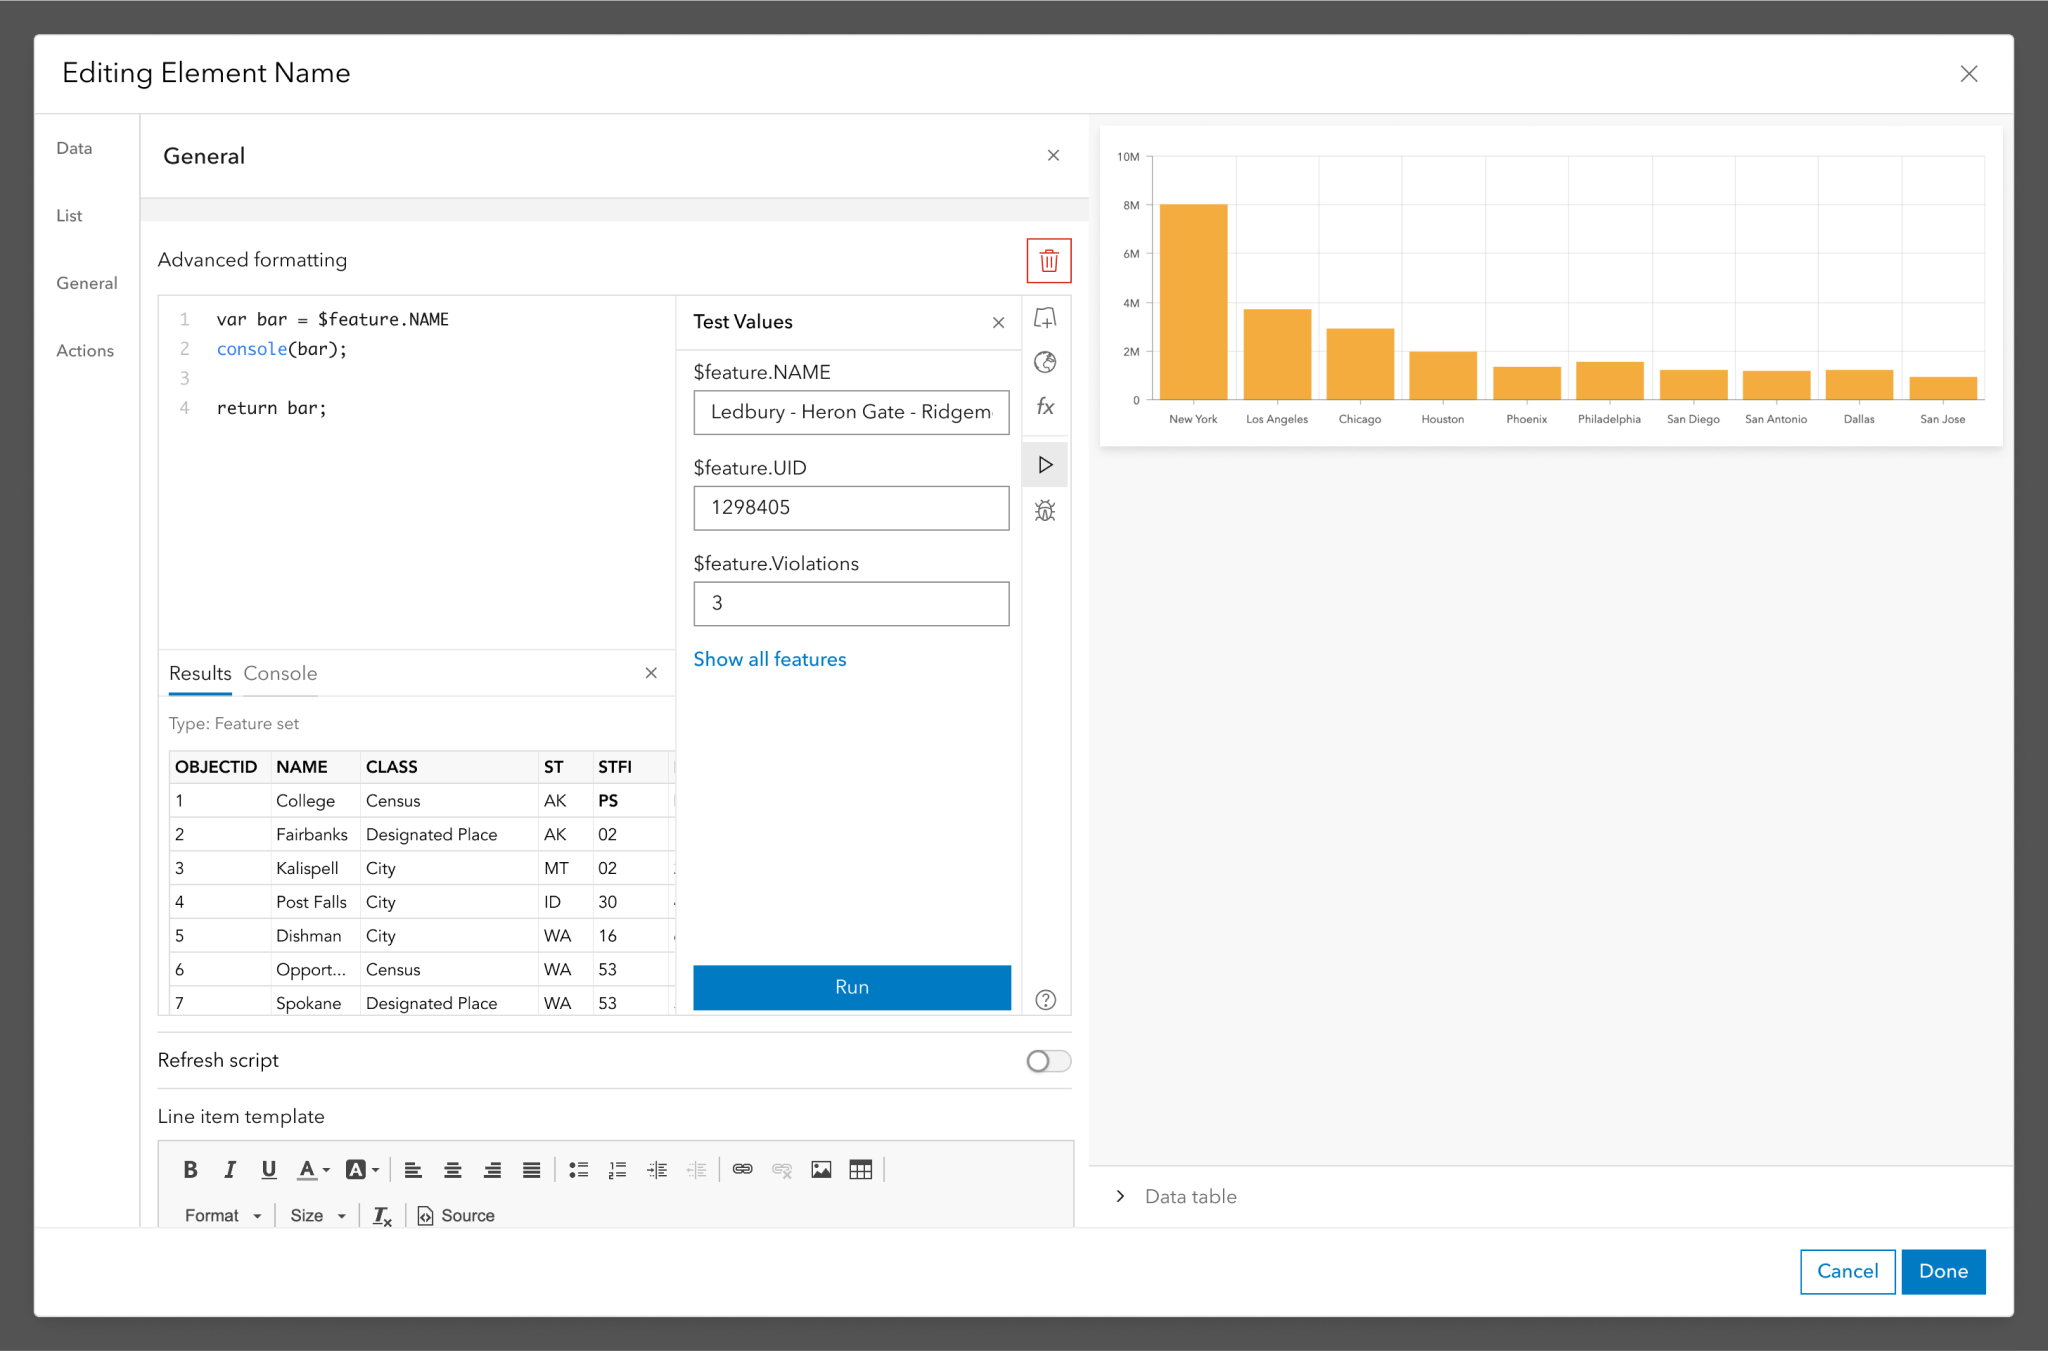Open the help question mark icon
Screen dimensions: 2048x1351
coord(1045,1000)
